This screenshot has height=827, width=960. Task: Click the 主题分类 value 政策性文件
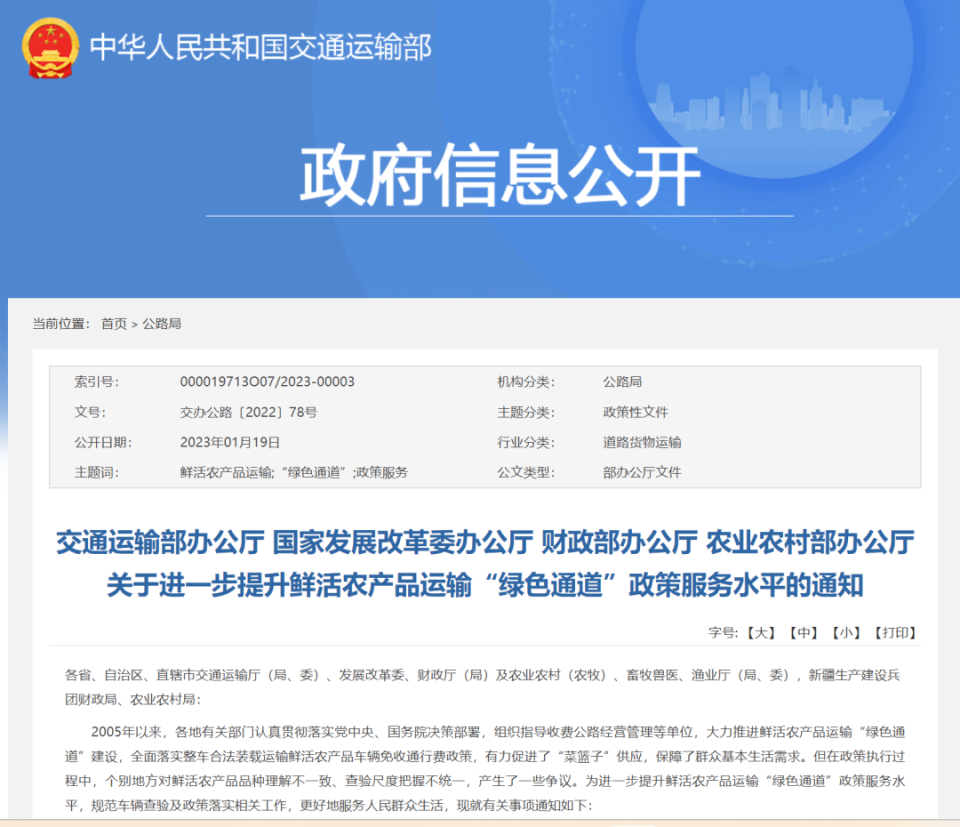636,412
